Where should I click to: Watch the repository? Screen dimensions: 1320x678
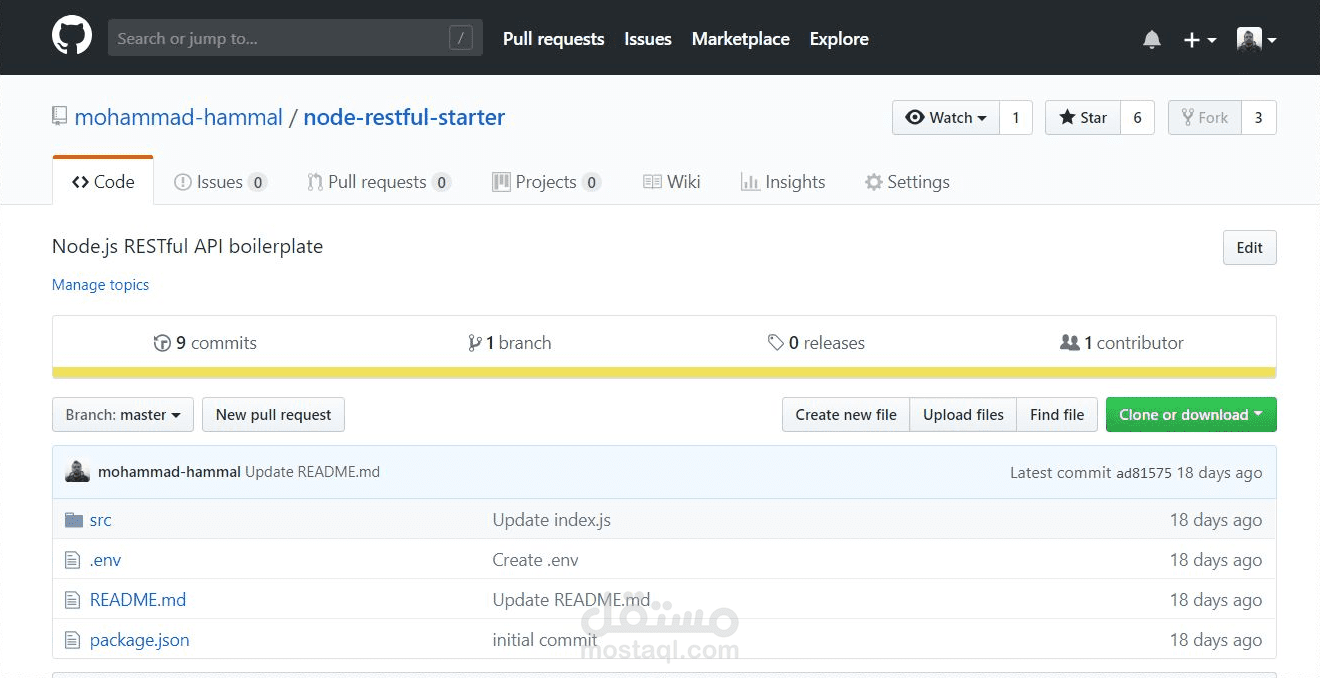click(x=944, y=117)
